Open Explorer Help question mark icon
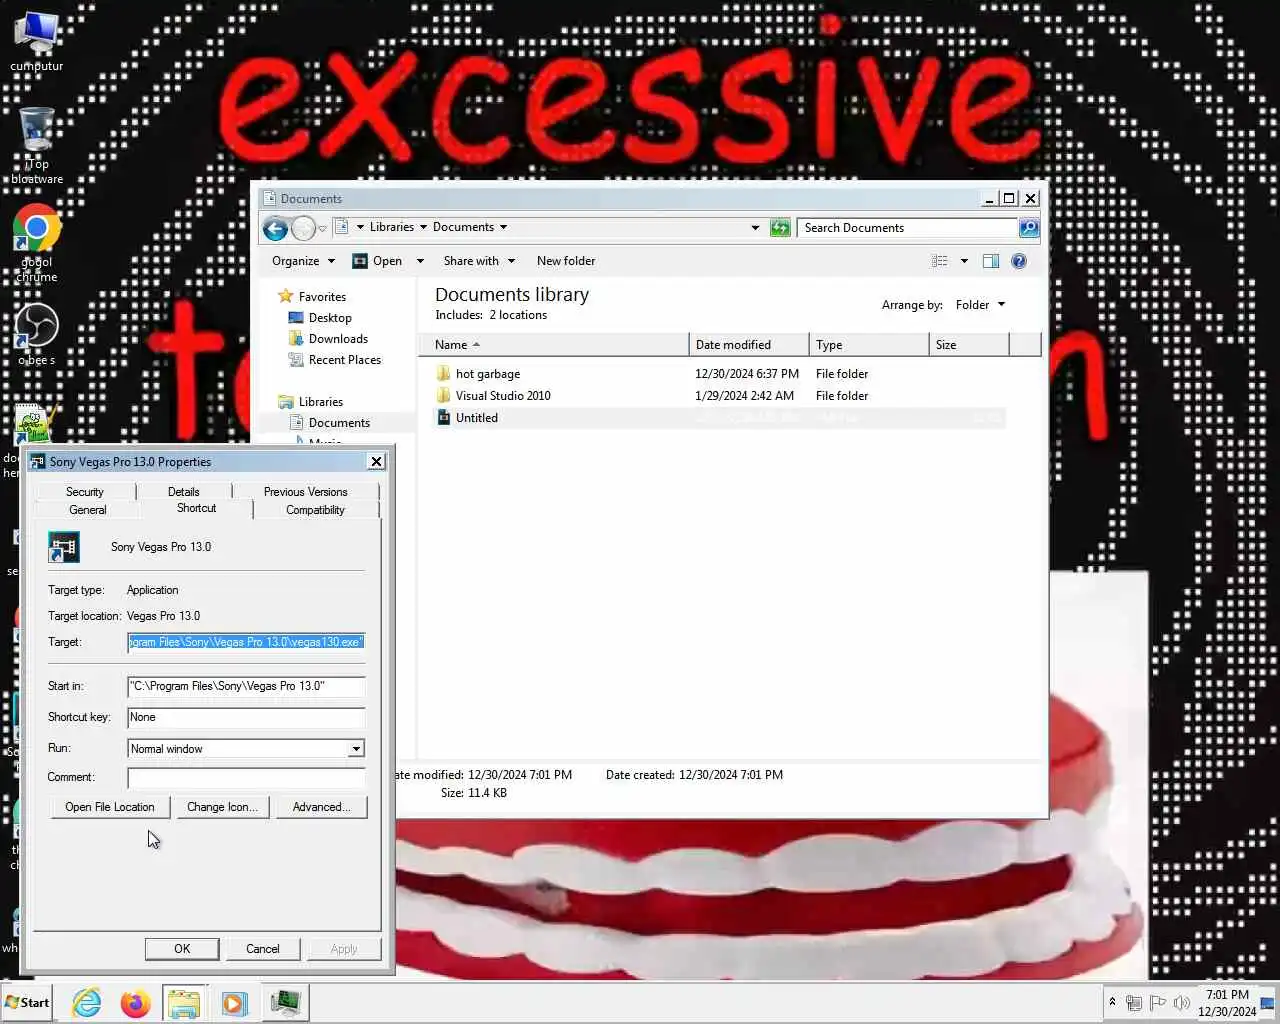 pyautogui.click(x=1019, y=261)
